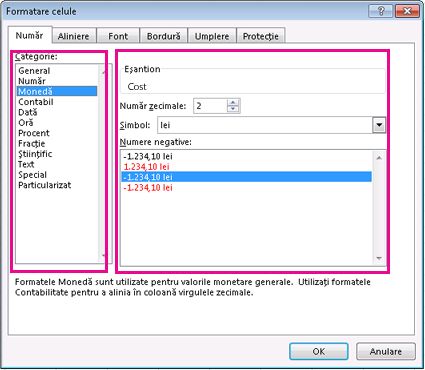Viewport: 425px width, 370px height.
Task: Click negative numbers list scroll down arrow
Action: (379, 258)
